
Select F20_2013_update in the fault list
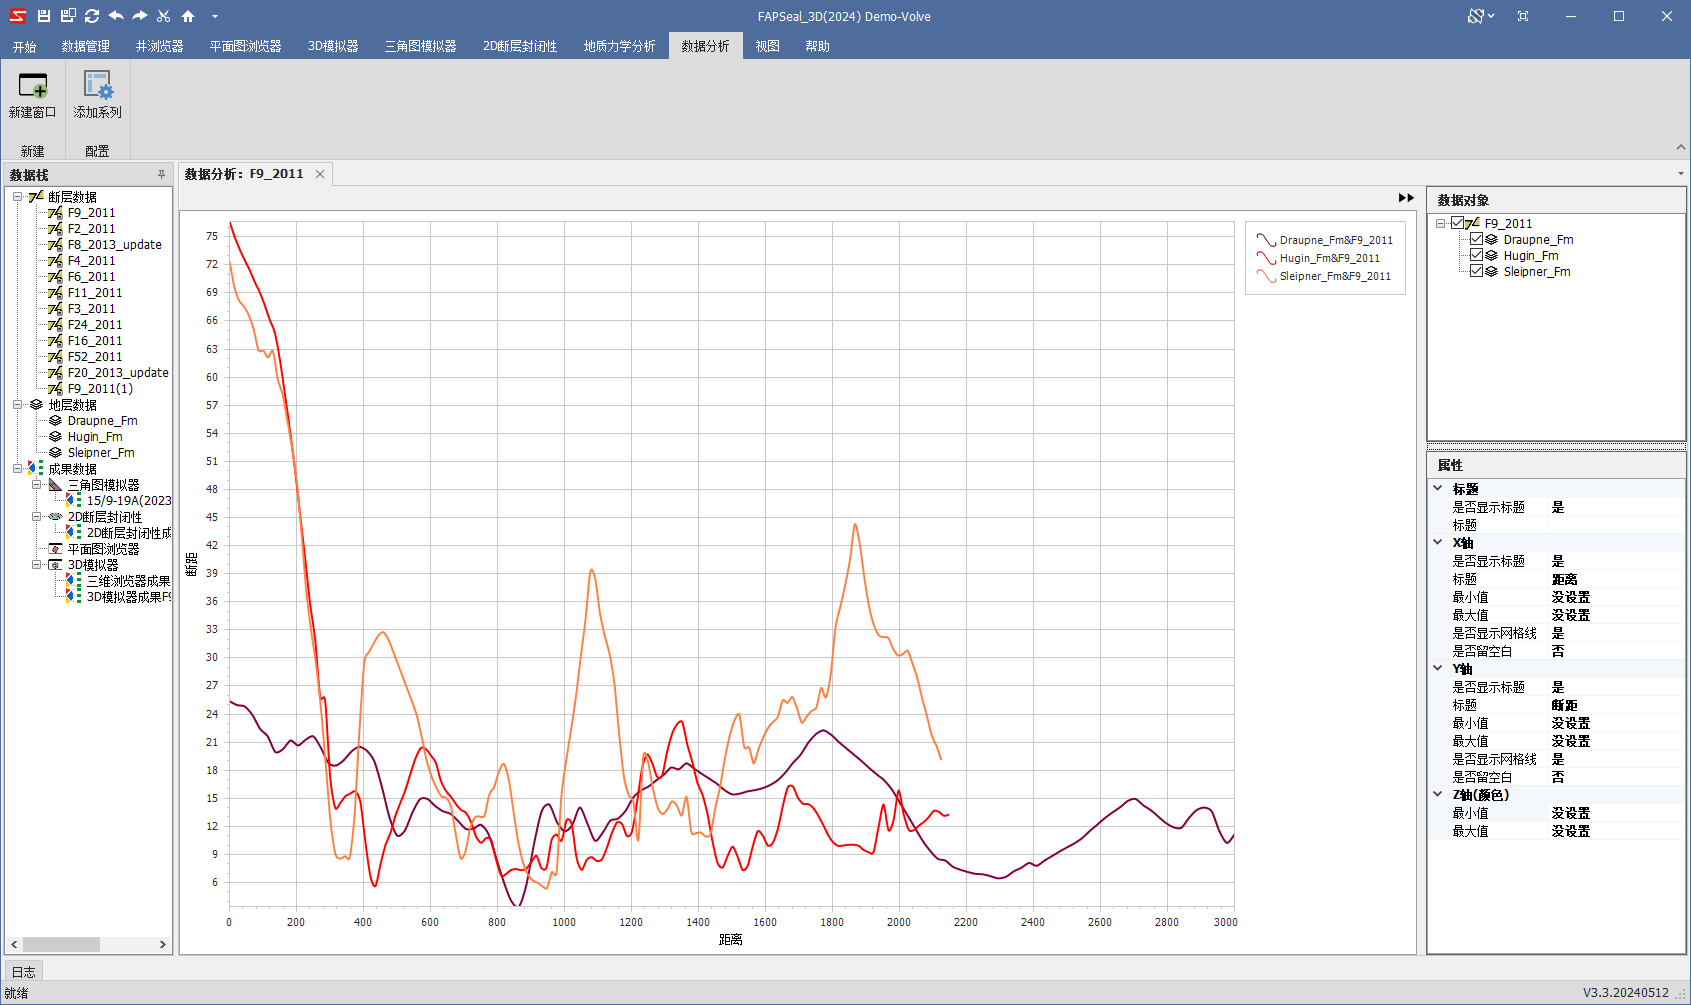click(x=118, y=373)
